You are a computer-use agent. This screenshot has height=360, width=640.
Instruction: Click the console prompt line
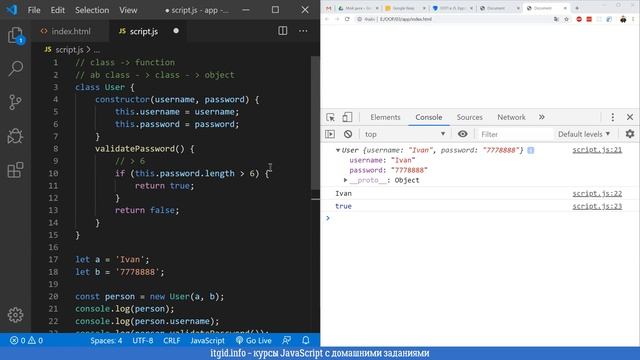(x=480, y=218)
